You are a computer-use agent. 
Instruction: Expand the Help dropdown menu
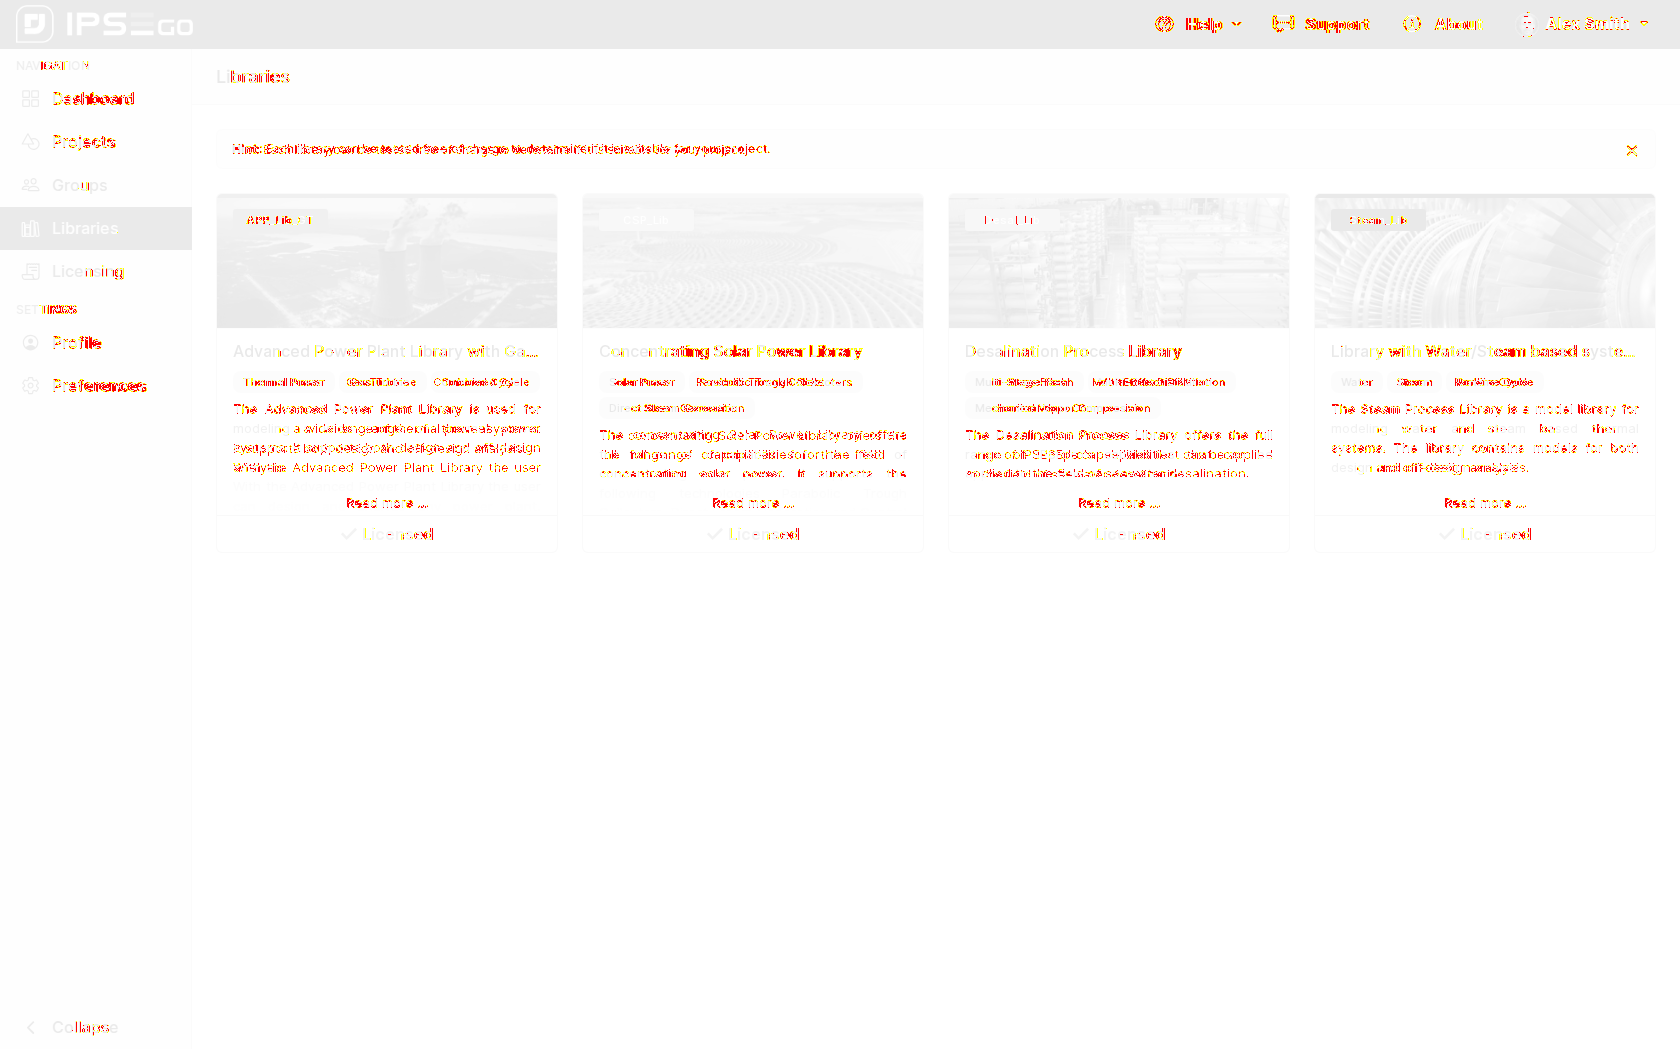point(1200,24)
